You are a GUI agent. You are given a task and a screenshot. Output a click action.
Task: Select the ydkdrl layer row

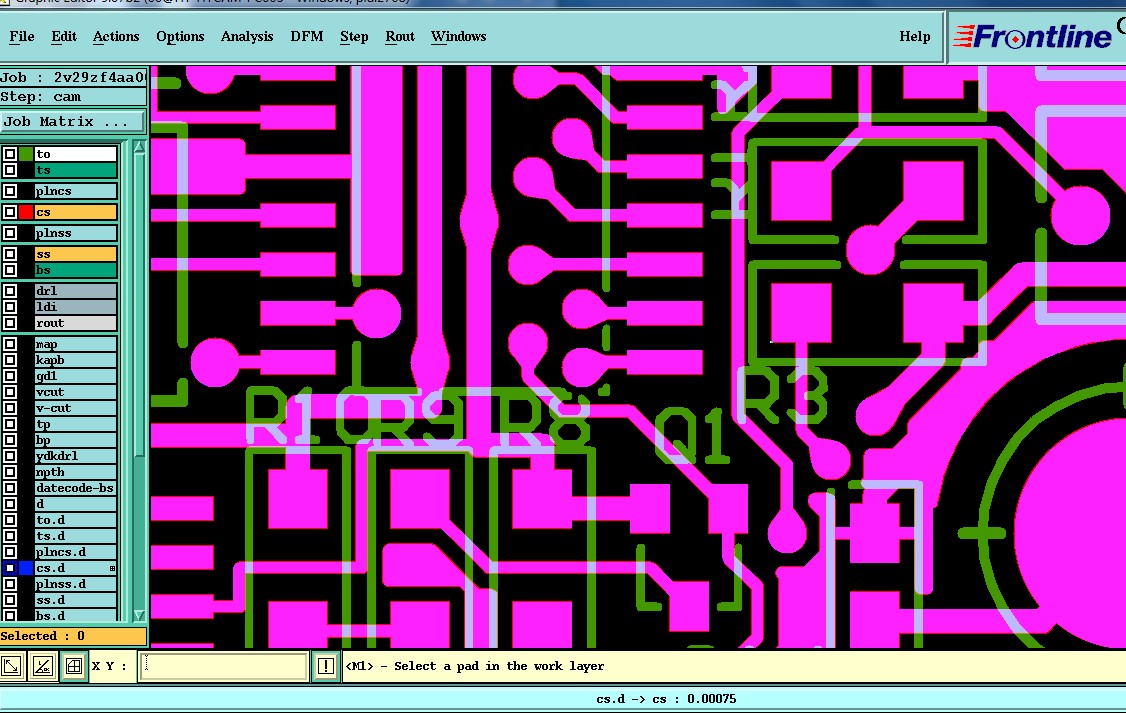tap(75, 456)
